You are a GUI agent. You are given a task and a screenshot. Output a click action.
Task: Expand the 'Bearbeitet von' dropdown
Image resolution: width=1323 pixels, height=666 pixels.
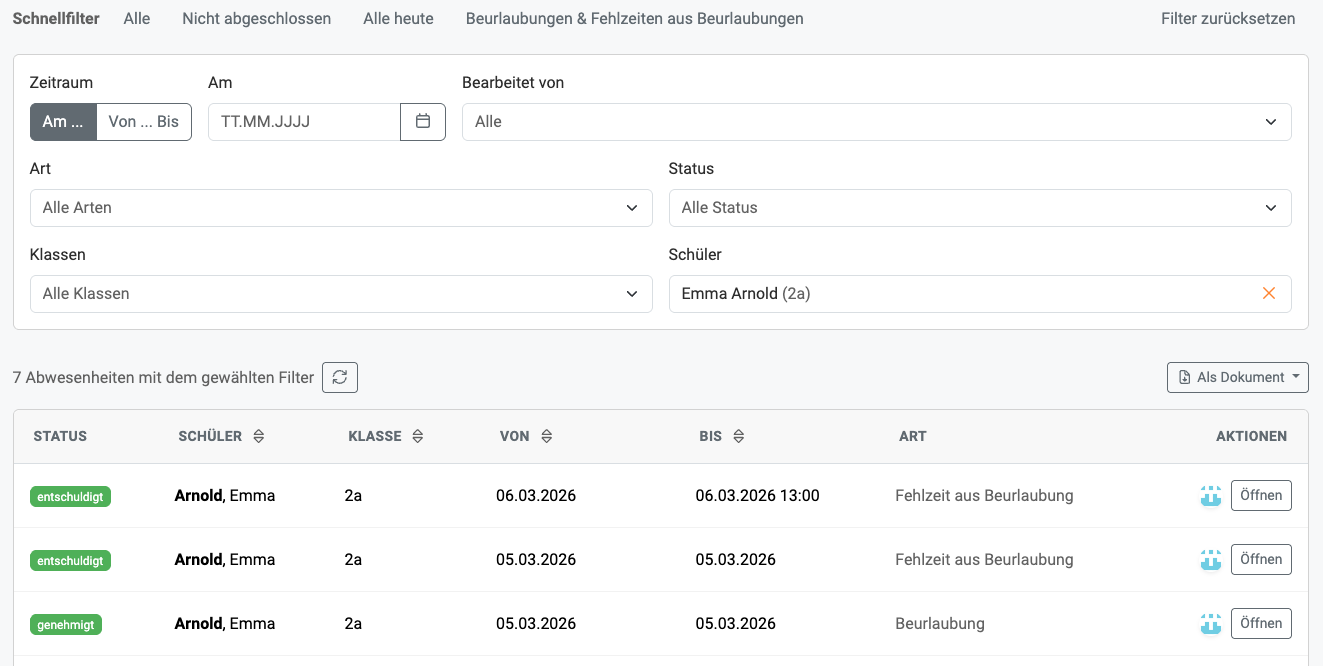(x=876, y=122)
